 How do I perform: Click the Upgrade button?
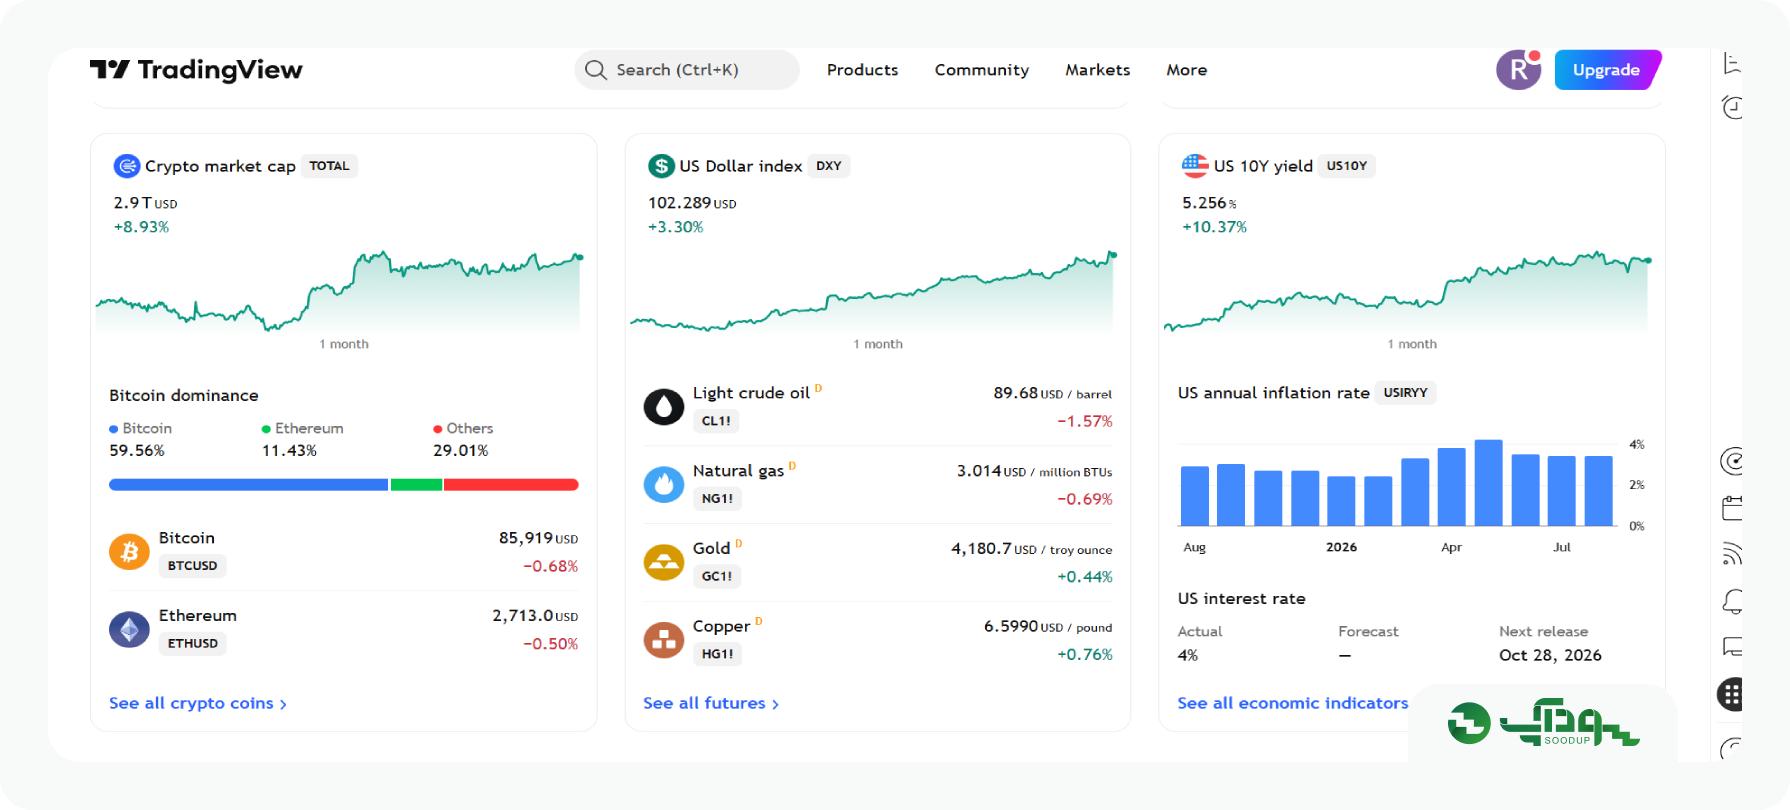[x=1607, y=70]
